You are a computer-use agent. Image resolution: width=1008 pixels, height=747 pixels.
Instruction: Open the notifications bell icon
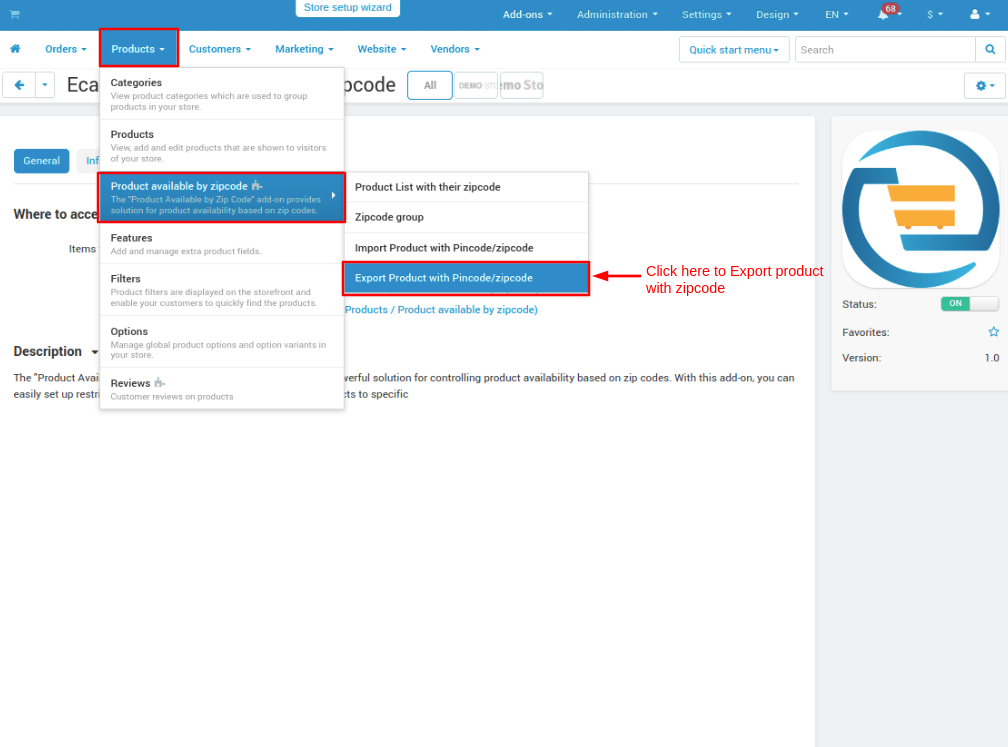click(883, 14)
